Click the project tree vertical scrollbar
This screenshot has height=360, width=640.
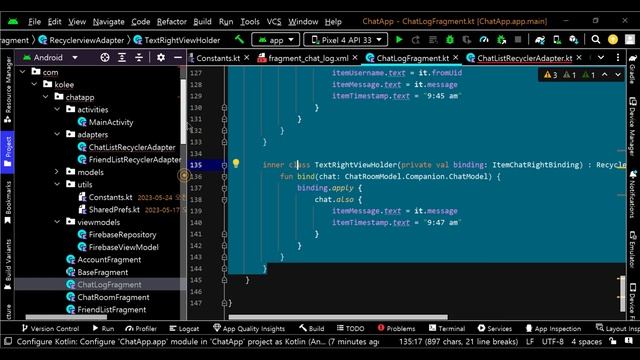point(183,111)
